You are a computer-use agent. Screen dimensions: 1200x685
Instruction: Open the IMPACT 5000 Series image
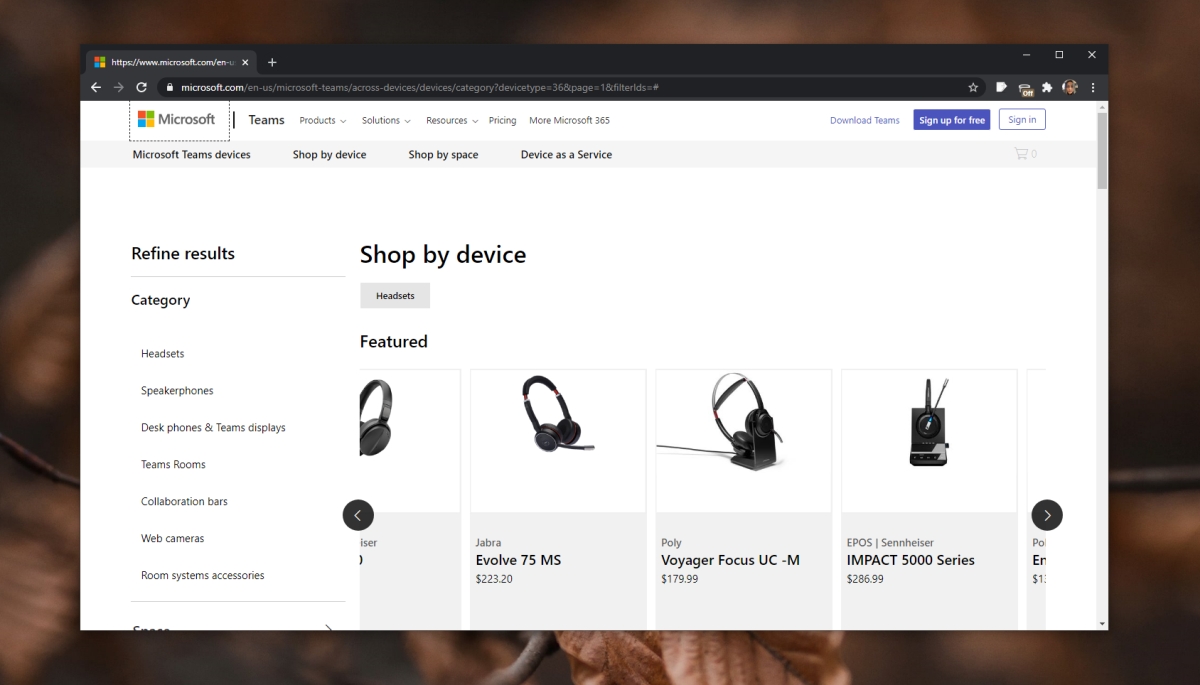coord(929,441)
